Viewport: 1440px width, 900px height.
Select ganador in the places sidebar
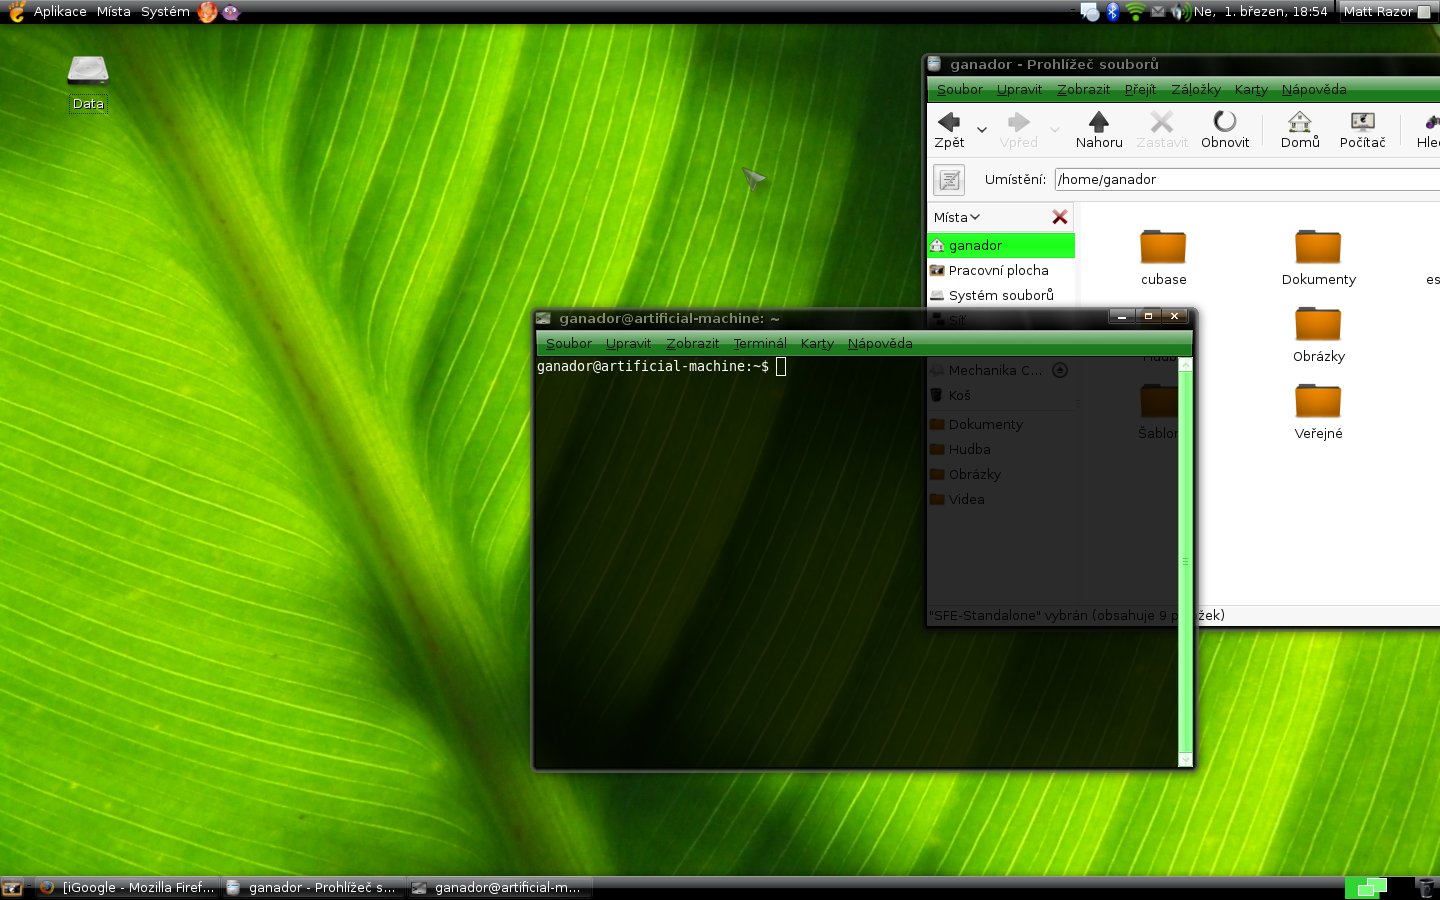(x=1001, y=245)
